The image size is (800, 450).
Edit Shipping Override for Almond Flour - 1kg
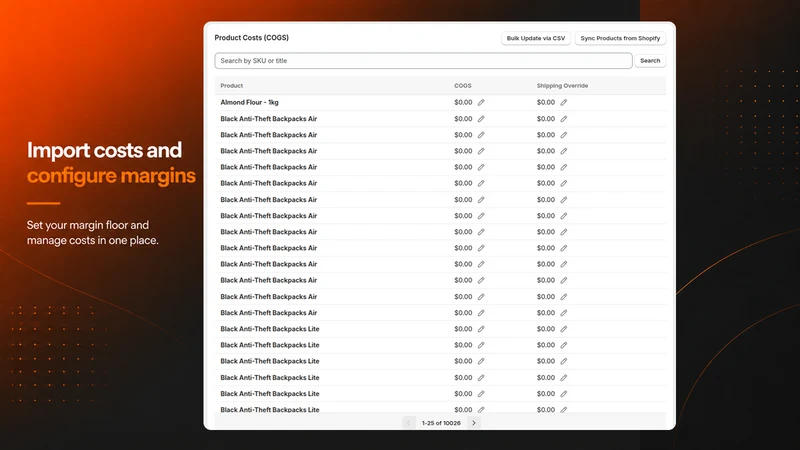[x=564, y=103]
